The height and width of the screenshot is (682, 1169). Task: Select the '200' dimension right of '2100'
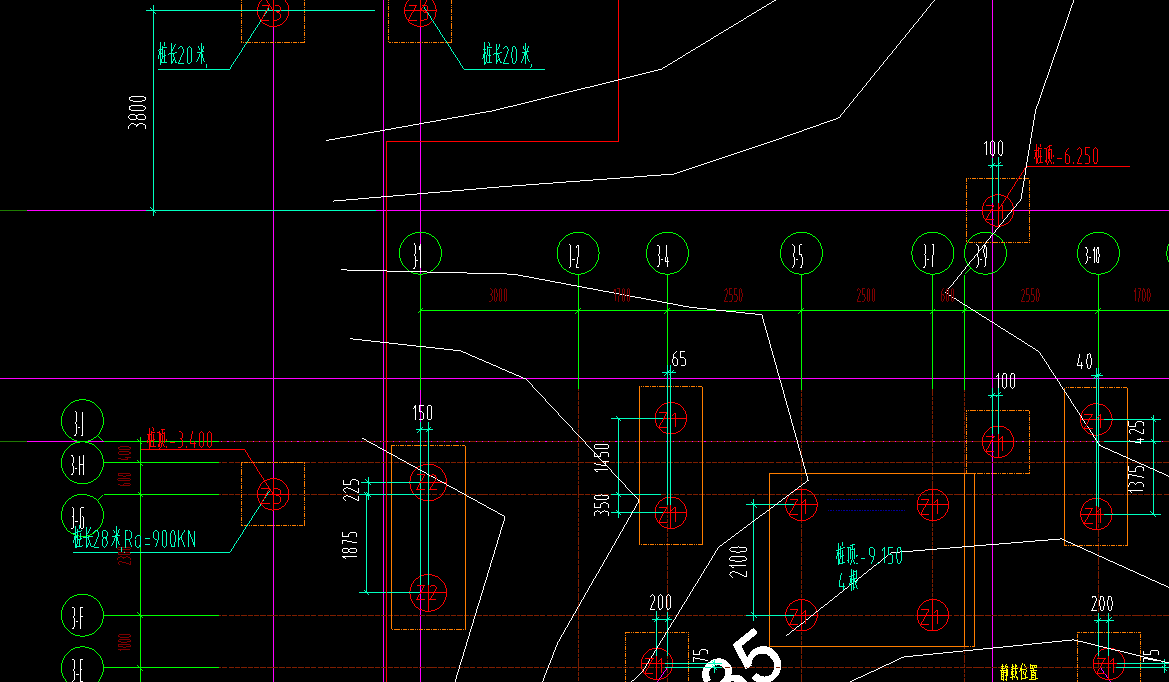click(x=661, y=602)
